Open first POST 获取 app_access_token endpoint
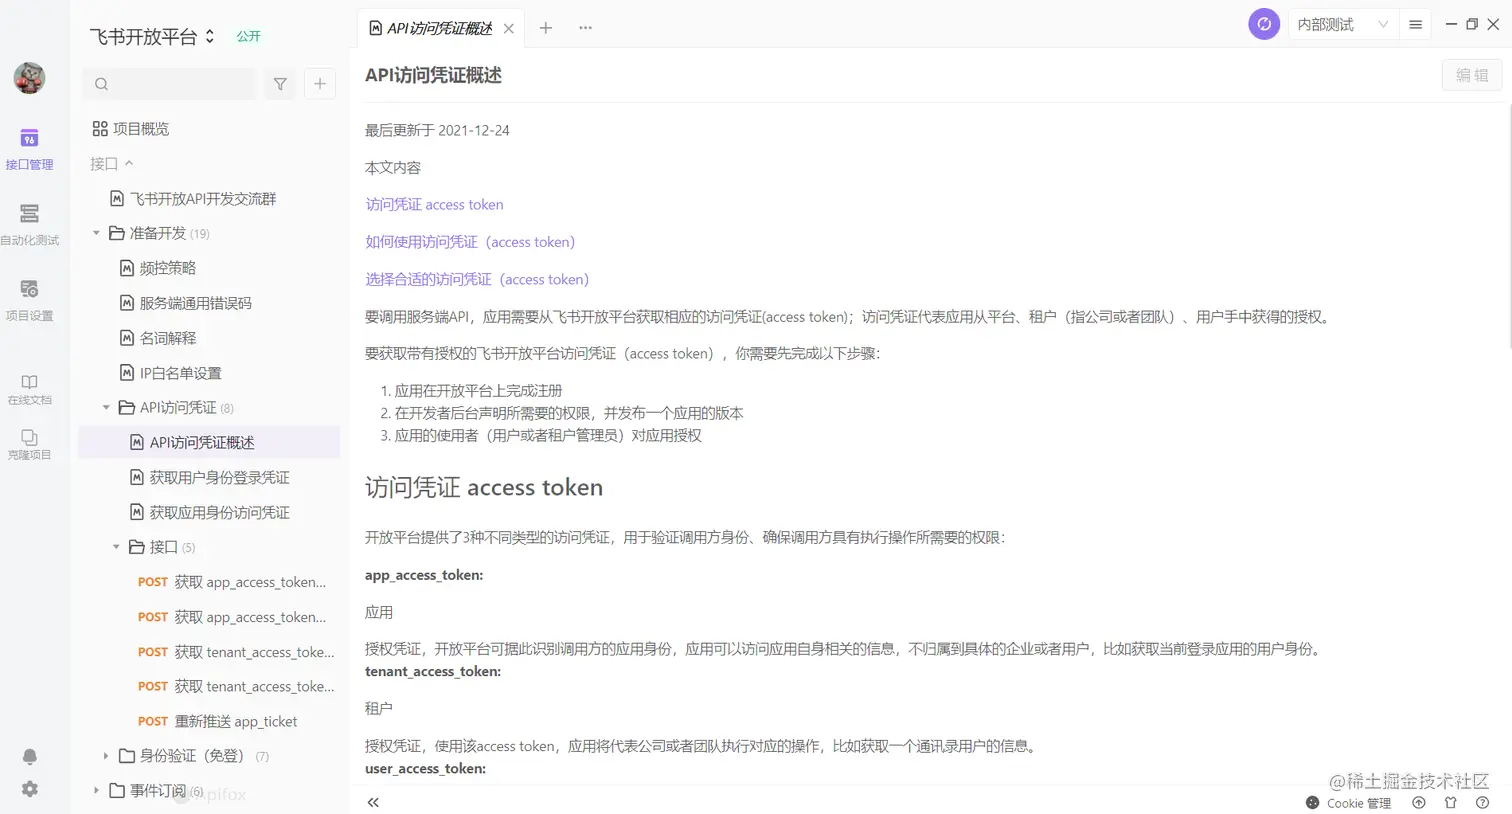Image resolution: width=1512 pixels, height=814 pixels. pos(232,582)
